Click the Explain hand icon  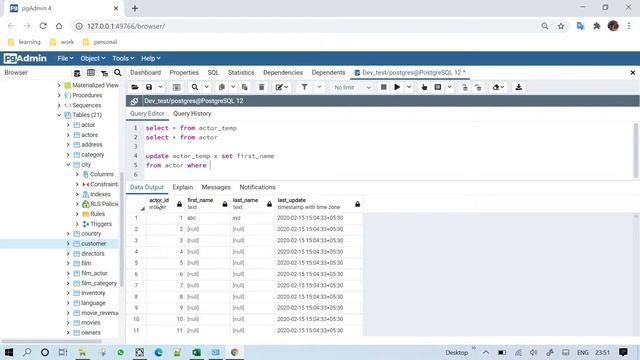point(424,87)
